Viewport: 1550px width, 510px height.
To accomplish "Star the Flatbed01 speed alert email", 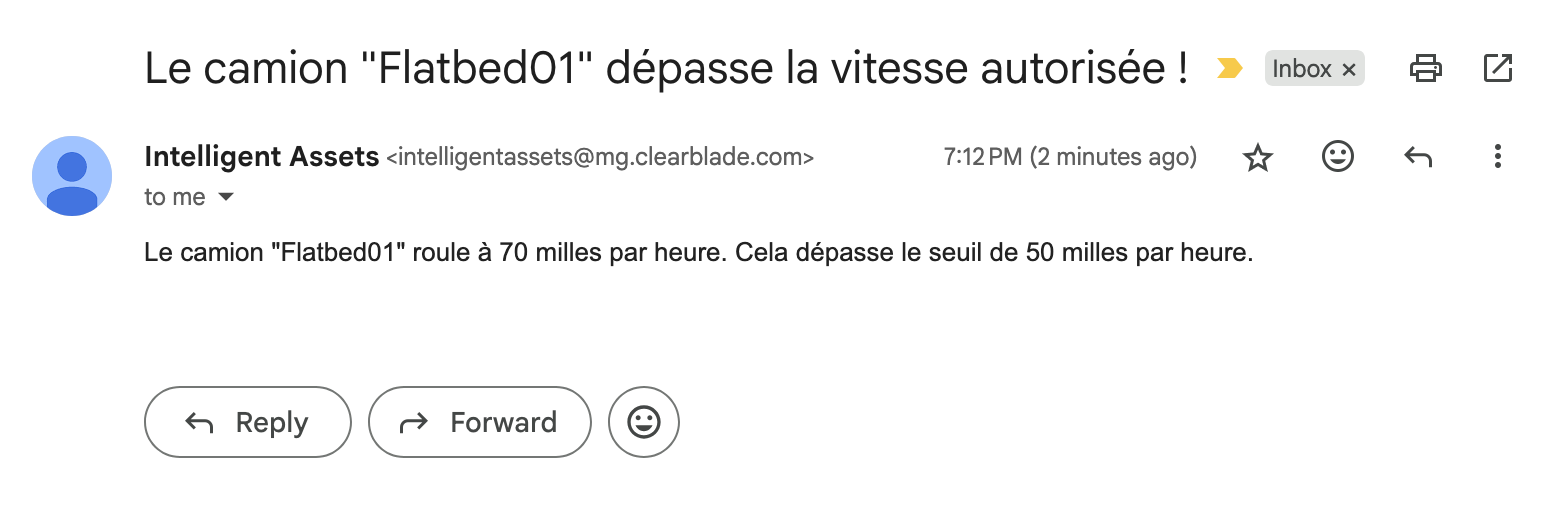I will [x=1257, y=157].
